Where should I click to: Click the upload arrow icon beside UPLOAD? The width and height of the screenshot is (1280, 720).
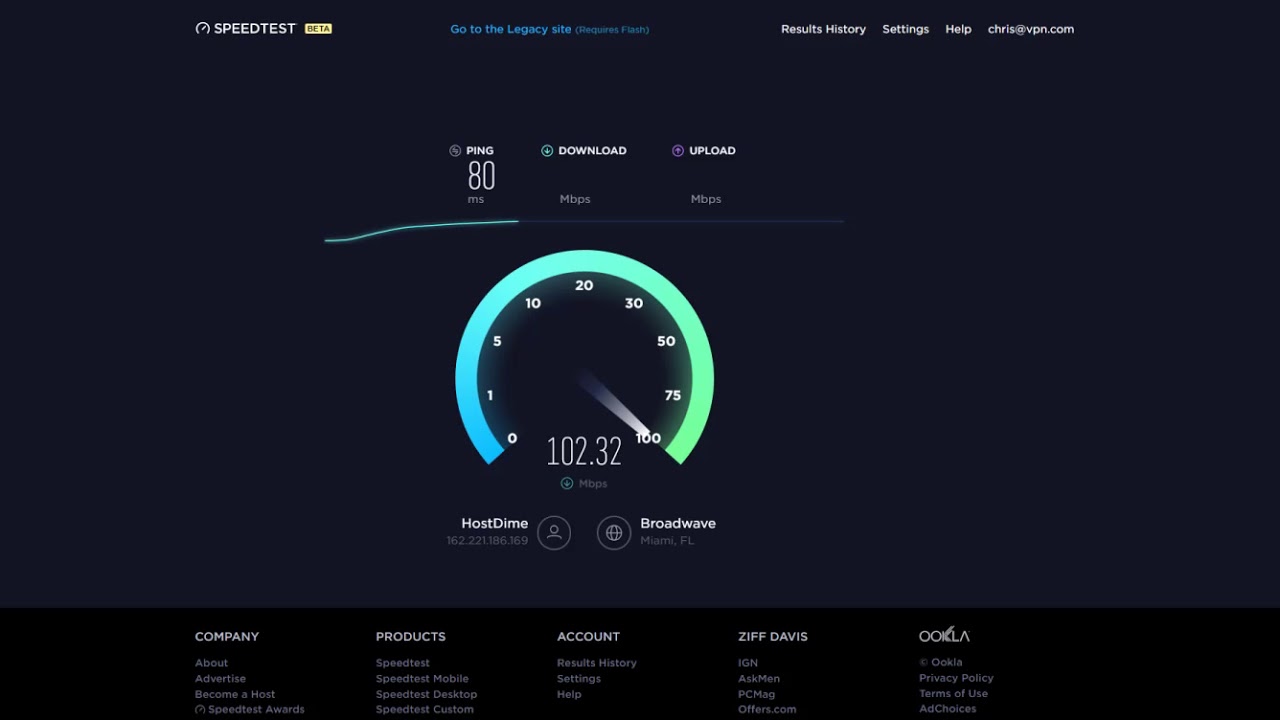(x=678, y=151)
